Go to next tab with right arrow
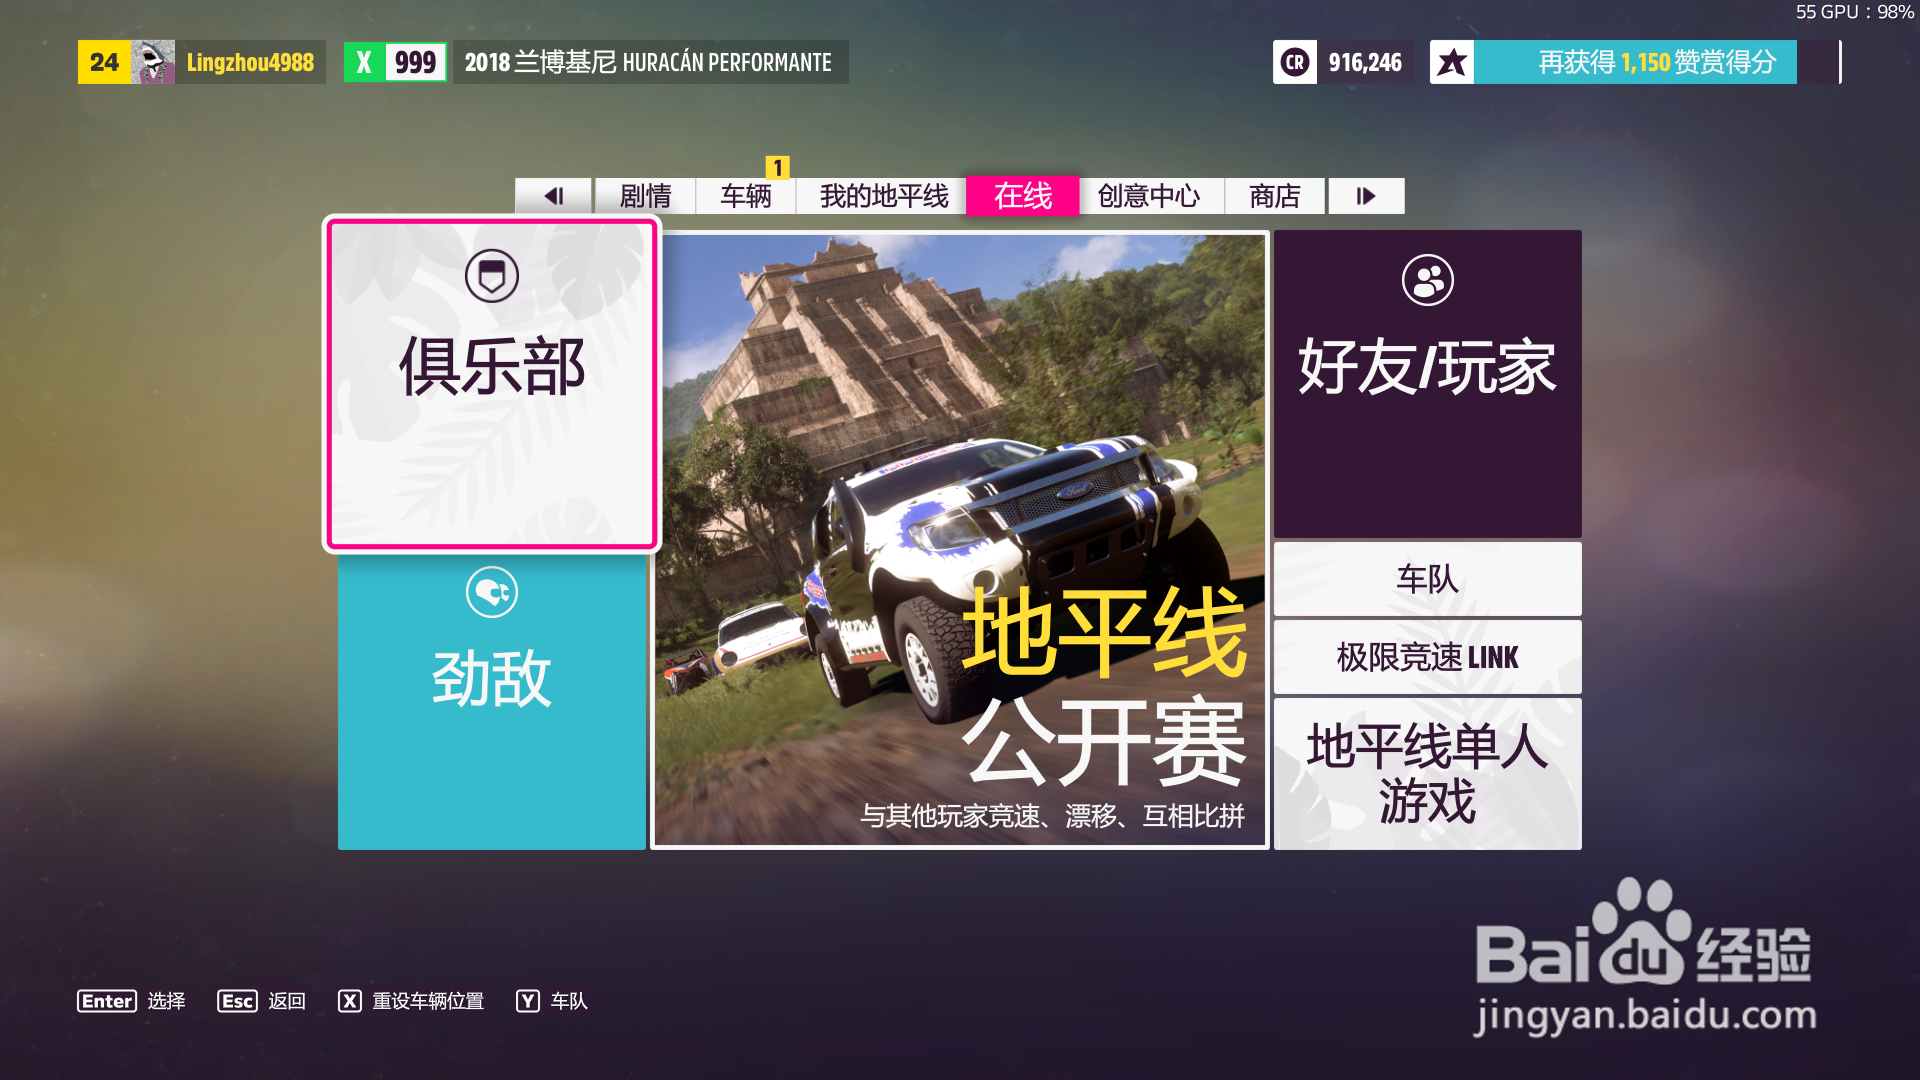1920x1080 pixels. pos(1366,196)
